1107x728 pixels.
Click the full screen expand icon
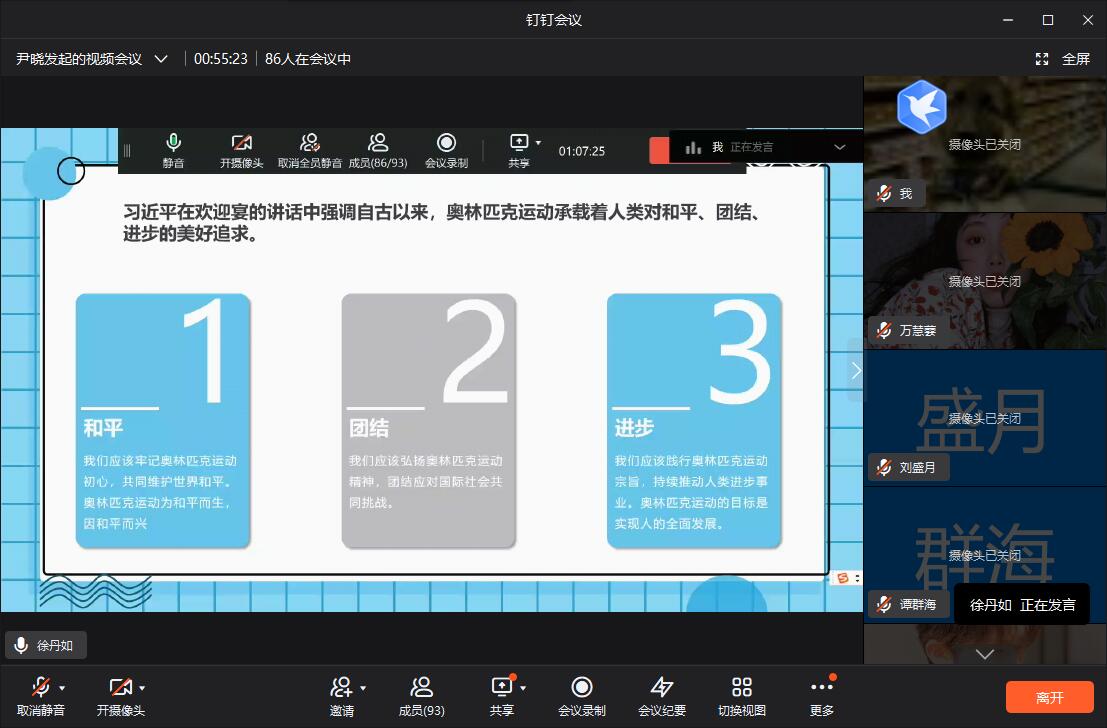pos(1042,59)
